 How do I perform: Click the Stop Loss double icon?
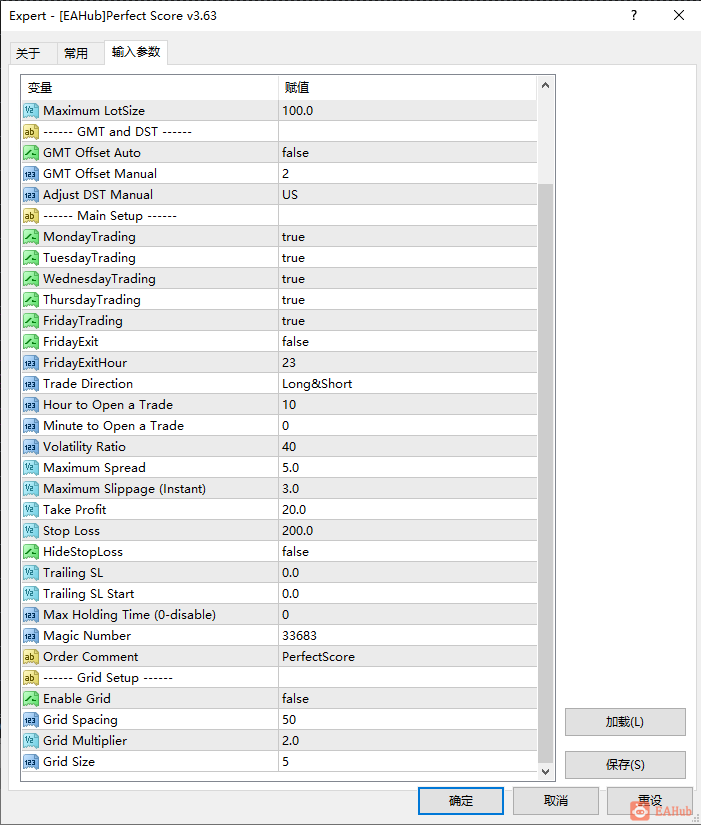(x=31, y=531)
